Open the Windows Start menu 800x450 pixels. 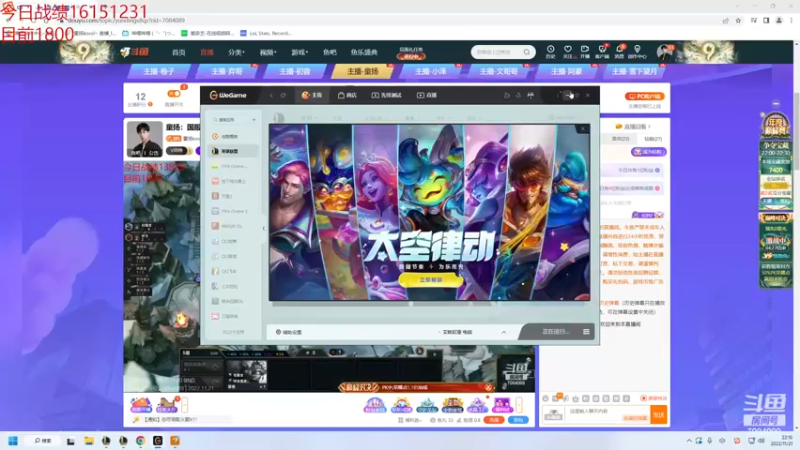(13, 441)
